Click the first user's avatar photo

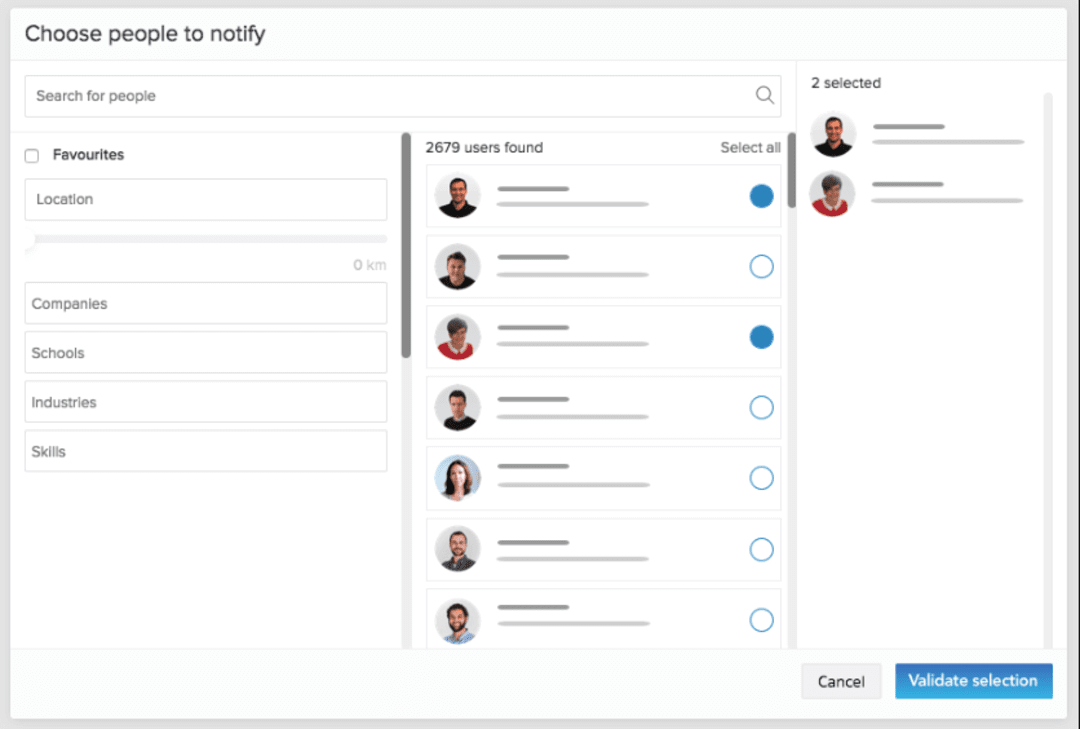click(457, 196)
